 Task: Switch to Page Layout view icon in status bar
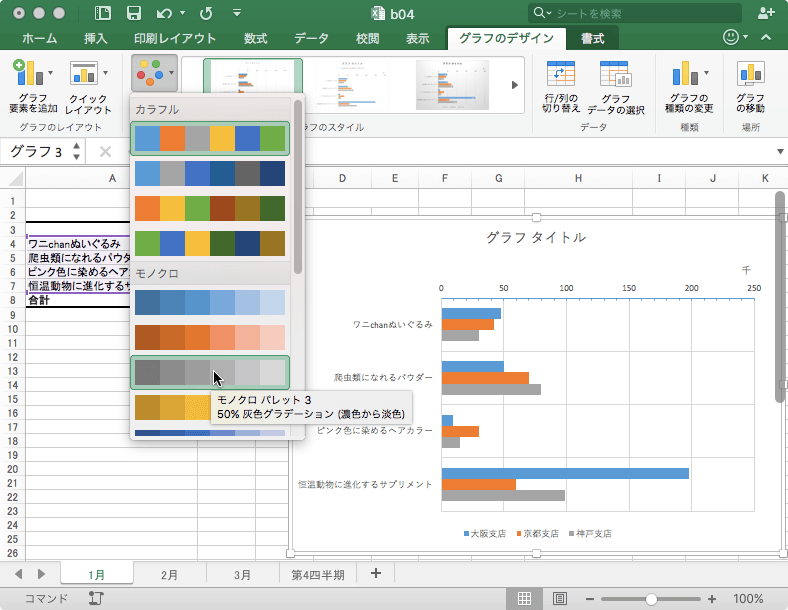pos(559,598)
